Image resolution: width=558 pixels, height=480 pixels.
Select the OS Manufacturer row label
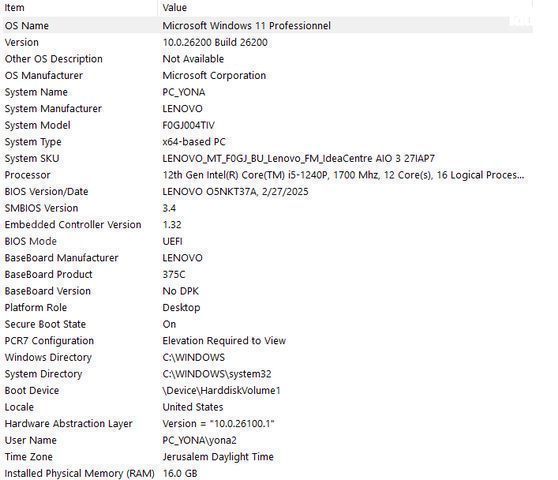43,75
